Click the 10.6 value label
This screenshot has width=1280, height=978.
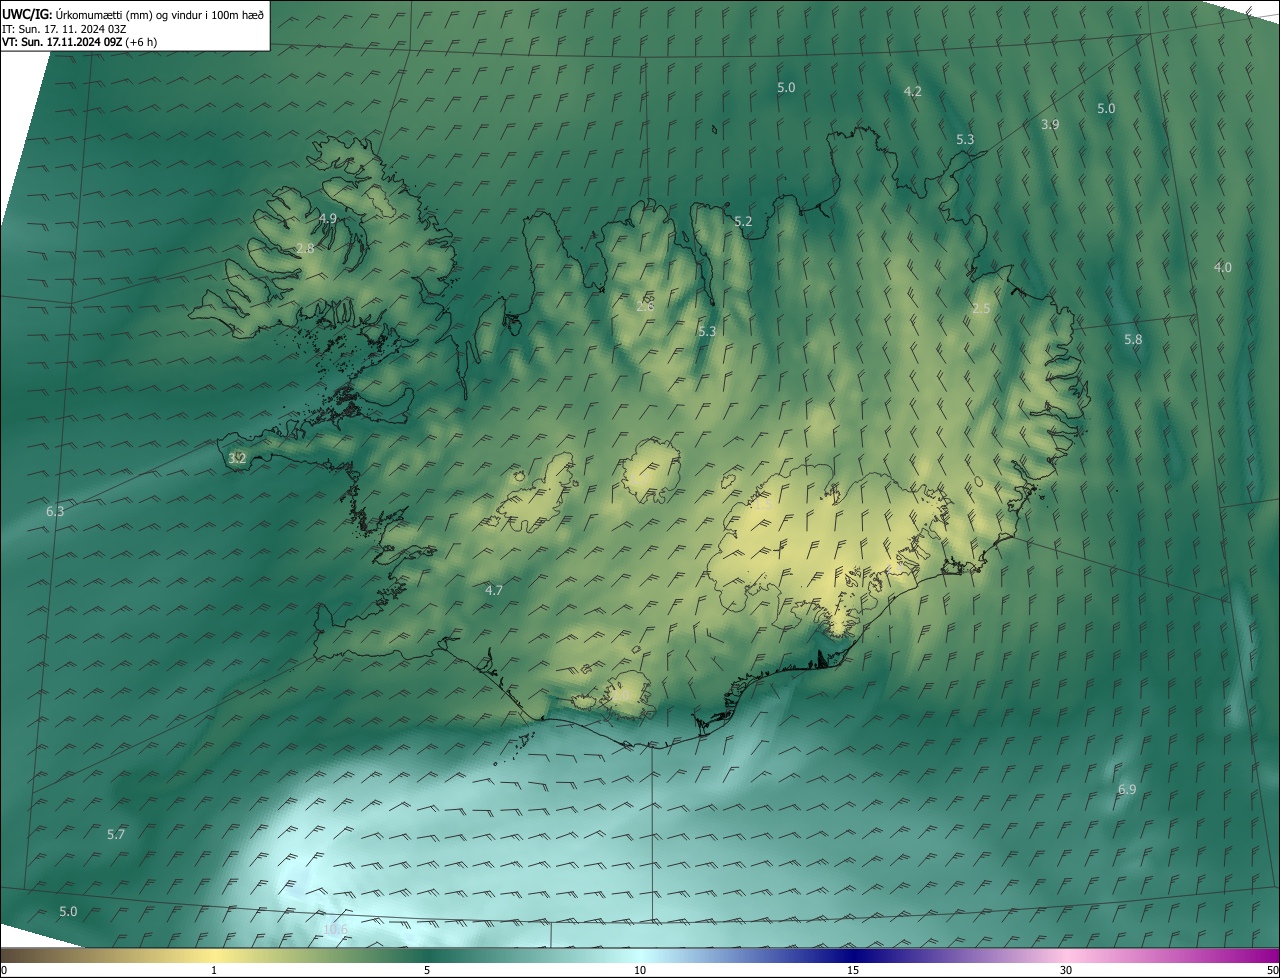[x=336, y=929]
